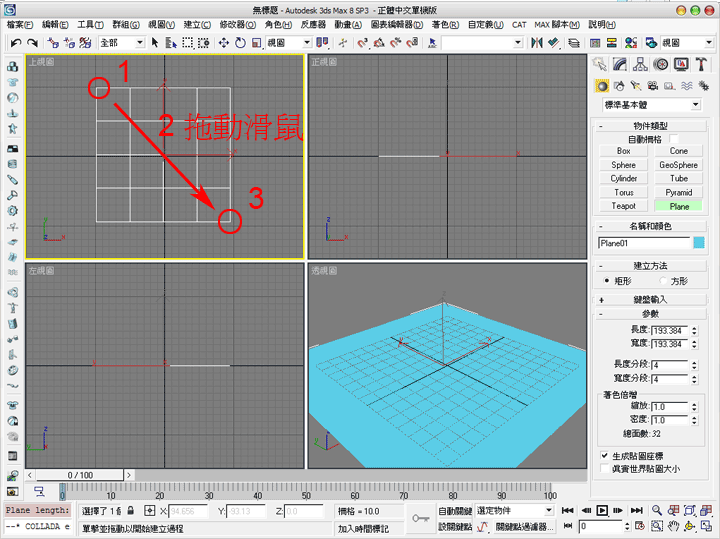Select the Geometry category sphere icon
Image resolution: width=720 pixels, height=539 pixels.
(602, 86)
